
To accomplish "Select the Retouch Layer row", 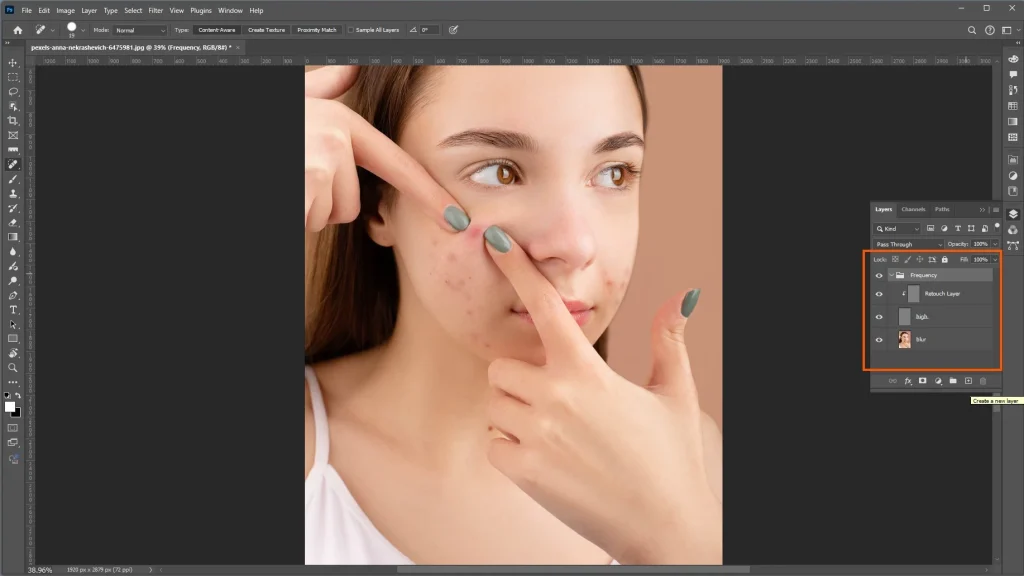I will point(939,294).
